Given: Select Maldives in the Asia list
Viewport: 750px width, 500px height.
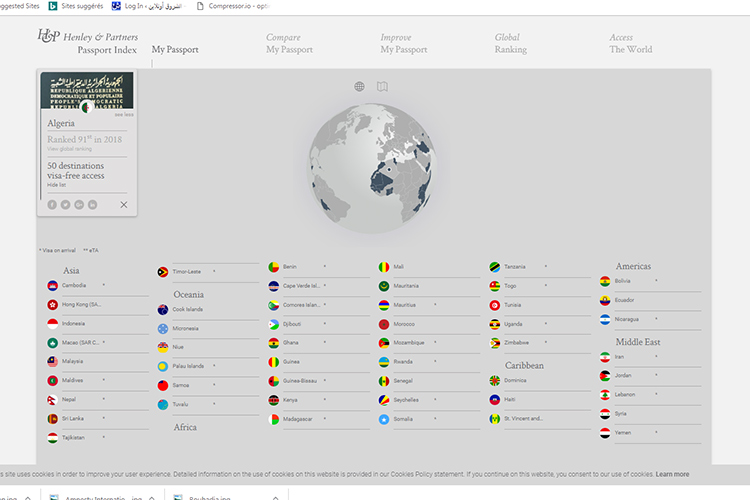Looking at the screenshot, I should tap(72, 380).
